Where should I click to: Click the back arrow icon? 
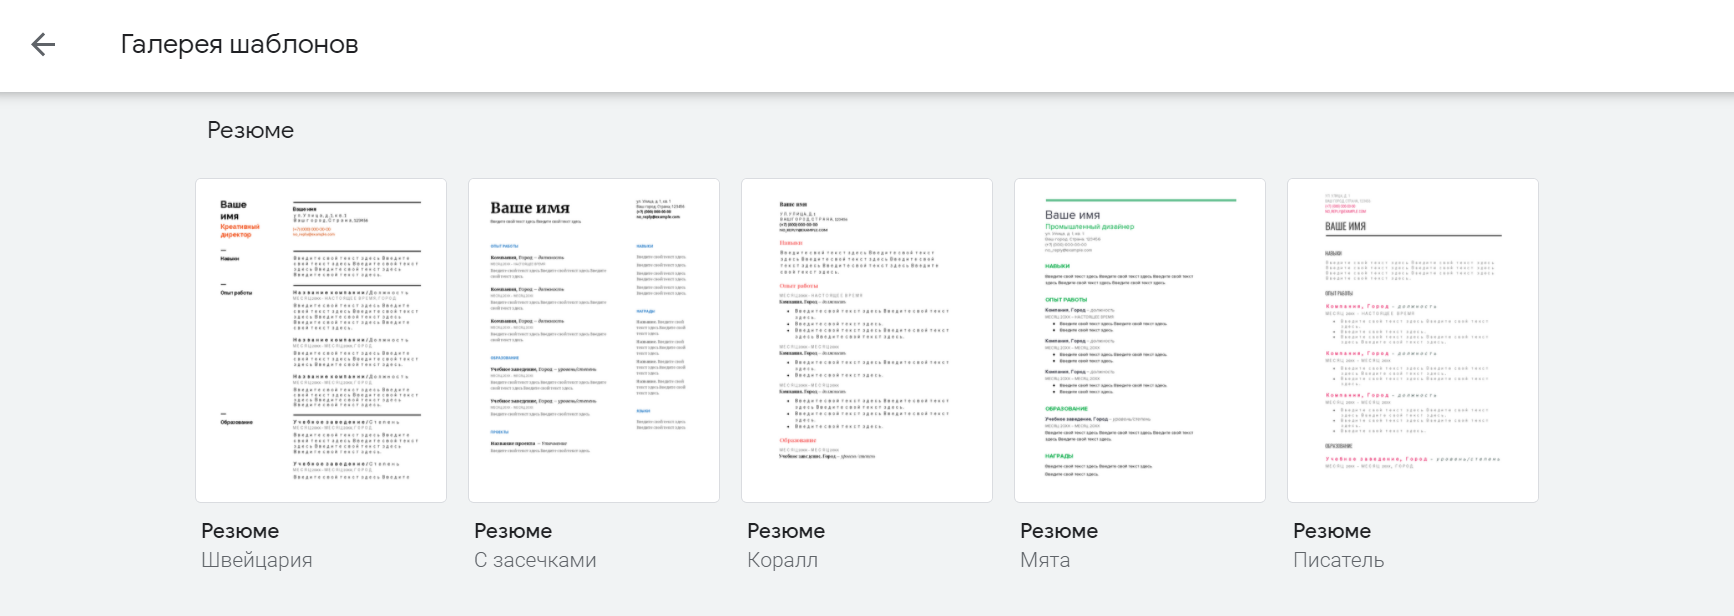click(43, 44)
